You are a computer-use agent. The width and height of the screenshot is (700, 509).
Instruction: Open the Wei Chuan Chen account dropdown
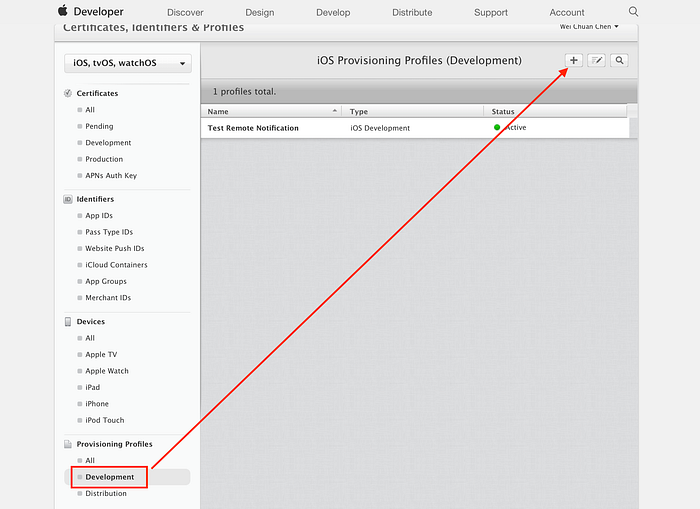tap(589, 27)
